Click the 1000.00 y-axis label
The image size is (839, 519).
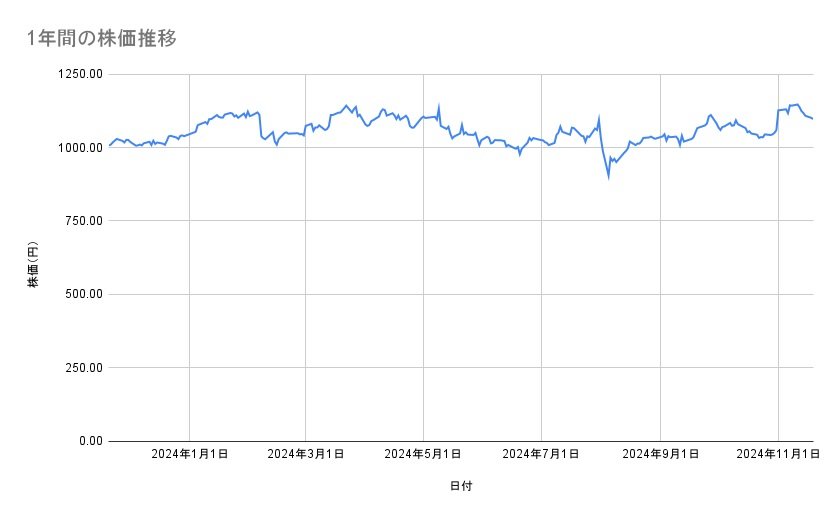(x=78, y=147)
